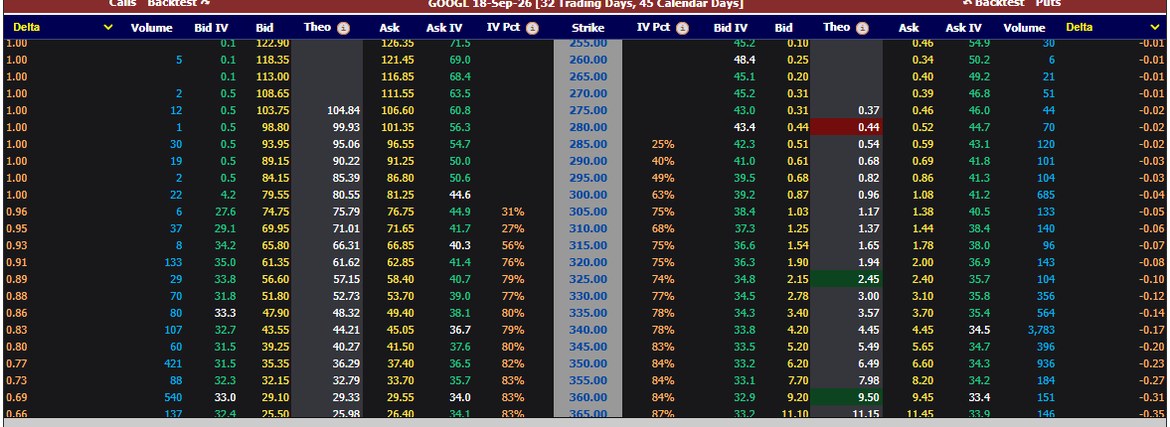Screen dimensions: 1170x427
Task: Click call bid 103.75
Action: (x=272, y=110)
